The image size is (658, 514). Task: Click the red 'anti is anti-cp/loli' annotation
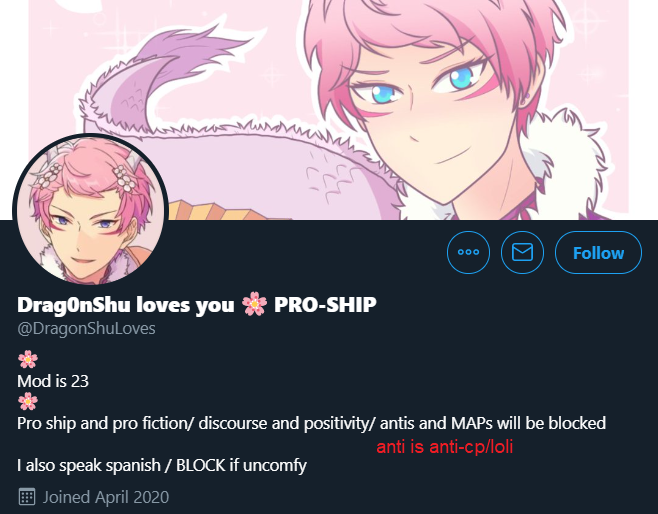(x=445, y=447)
